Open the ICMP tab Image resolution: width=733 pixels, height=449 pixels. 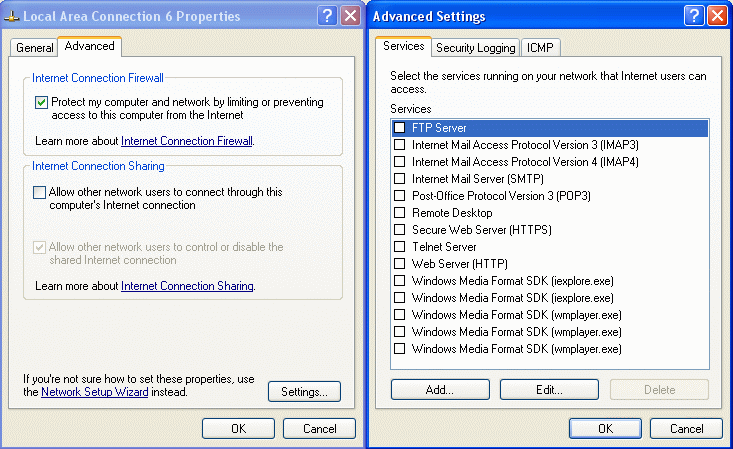[x=540, y=48]
